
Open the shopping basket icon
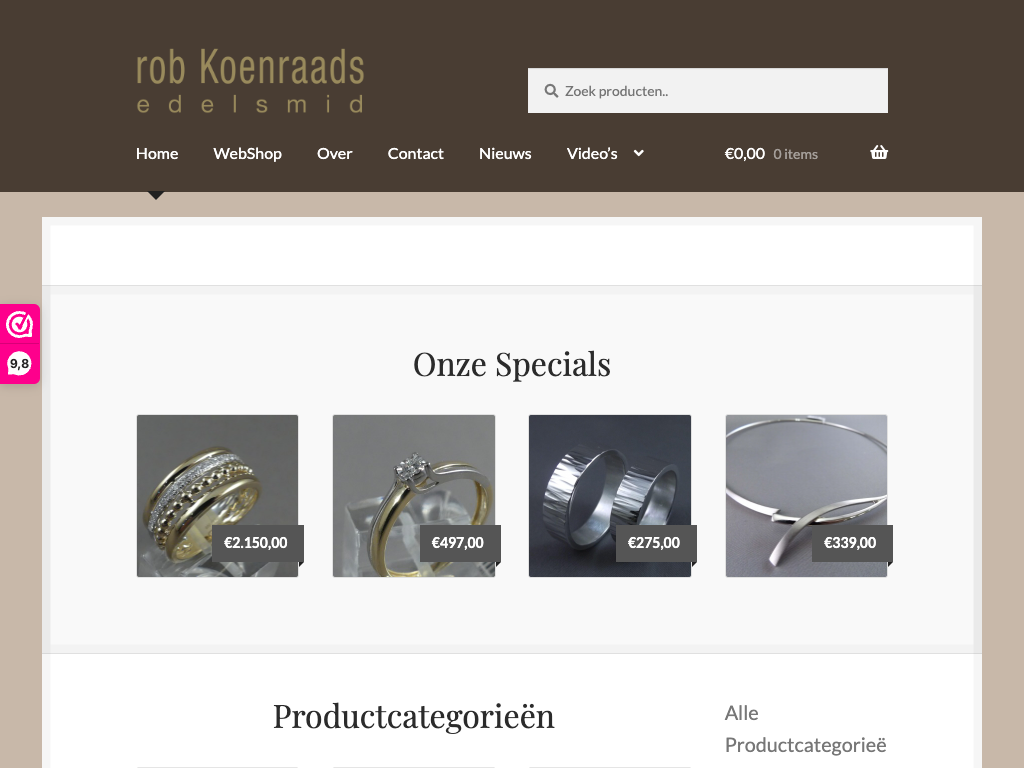pyautogui.click(x=879, y=153)
